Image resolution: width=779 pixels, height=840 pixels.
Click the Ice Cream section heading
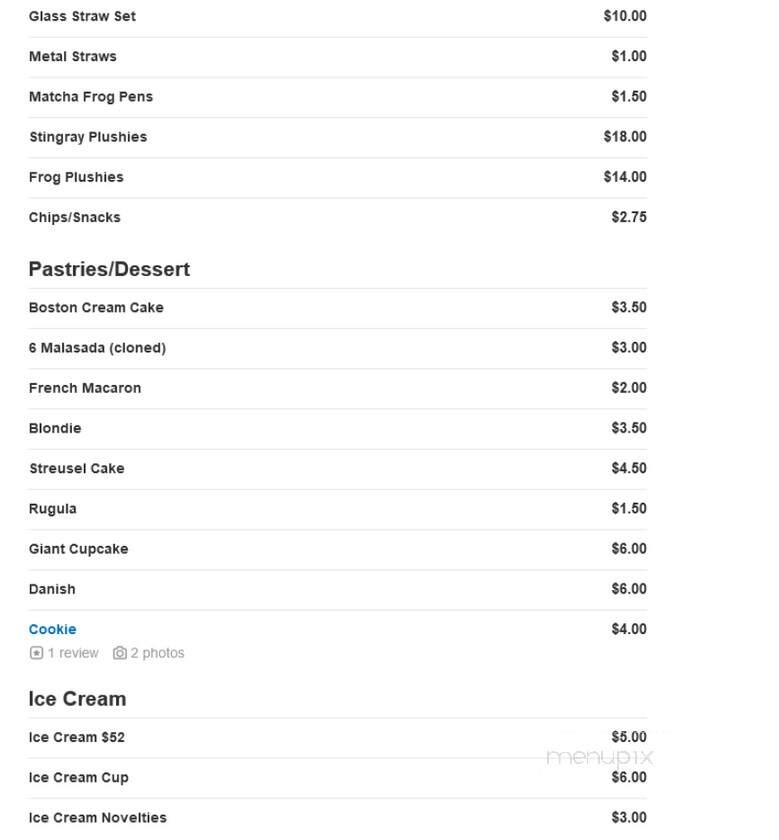pyautogui.click(x=78, y=699)
